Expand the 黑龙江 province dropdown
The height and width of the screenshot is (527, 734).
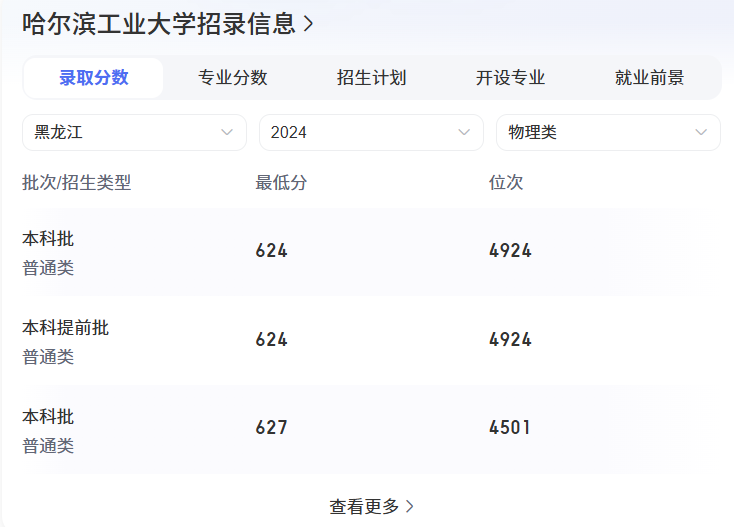point(134,132)
